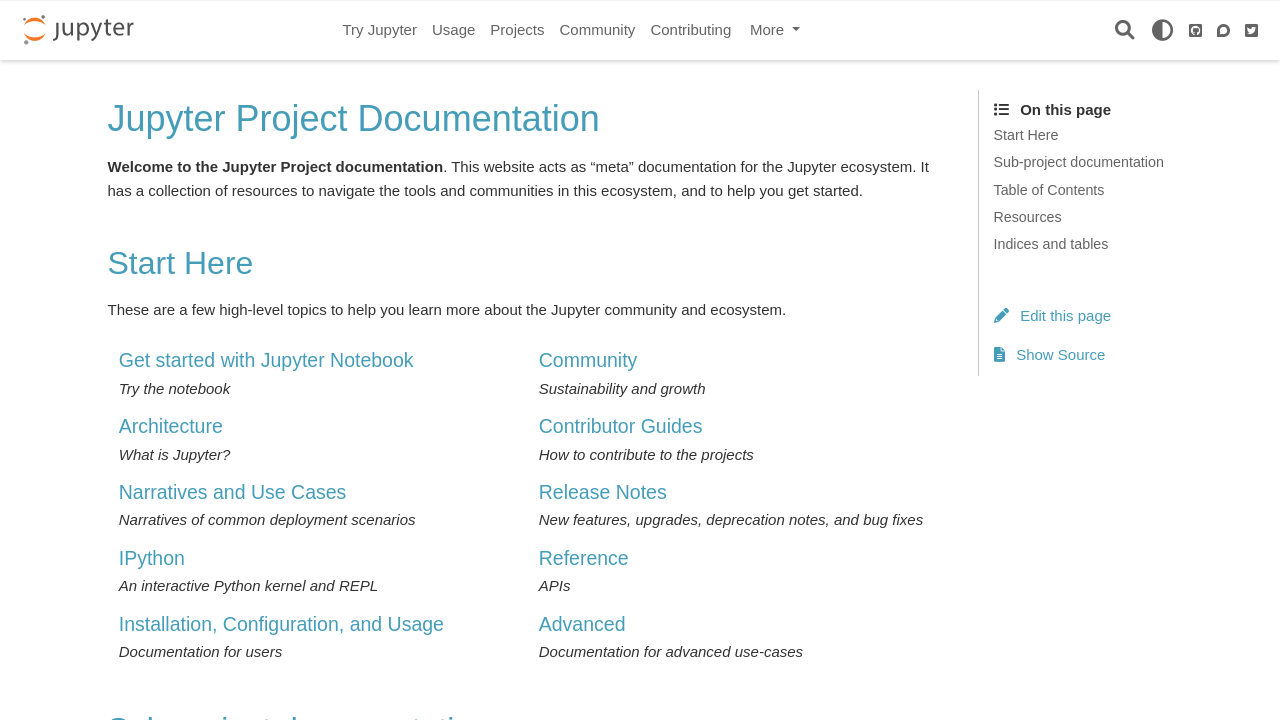The width and height of the screenshot is (1280, 720).
Task: Go to Resources in On this page
Action: [1027, 217]
